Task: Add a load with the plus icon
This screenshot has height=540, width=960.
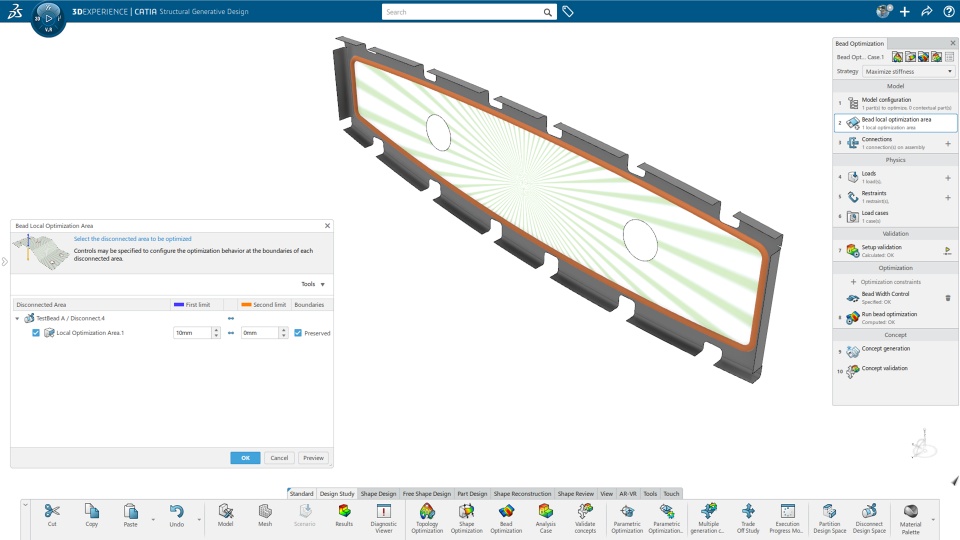Action: point(948,178)
